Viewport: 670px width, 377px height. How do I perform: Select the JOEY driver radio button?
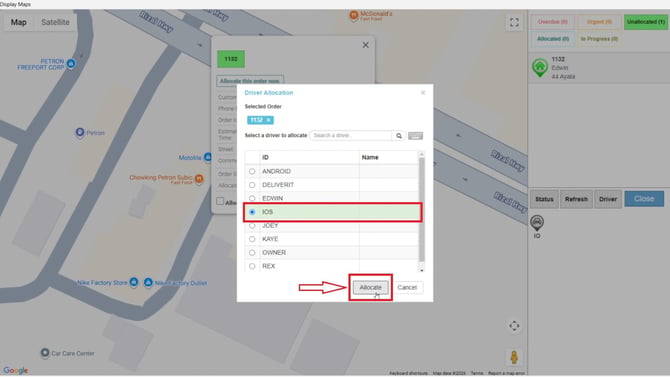pyautogui.click(x=252, y=226)
